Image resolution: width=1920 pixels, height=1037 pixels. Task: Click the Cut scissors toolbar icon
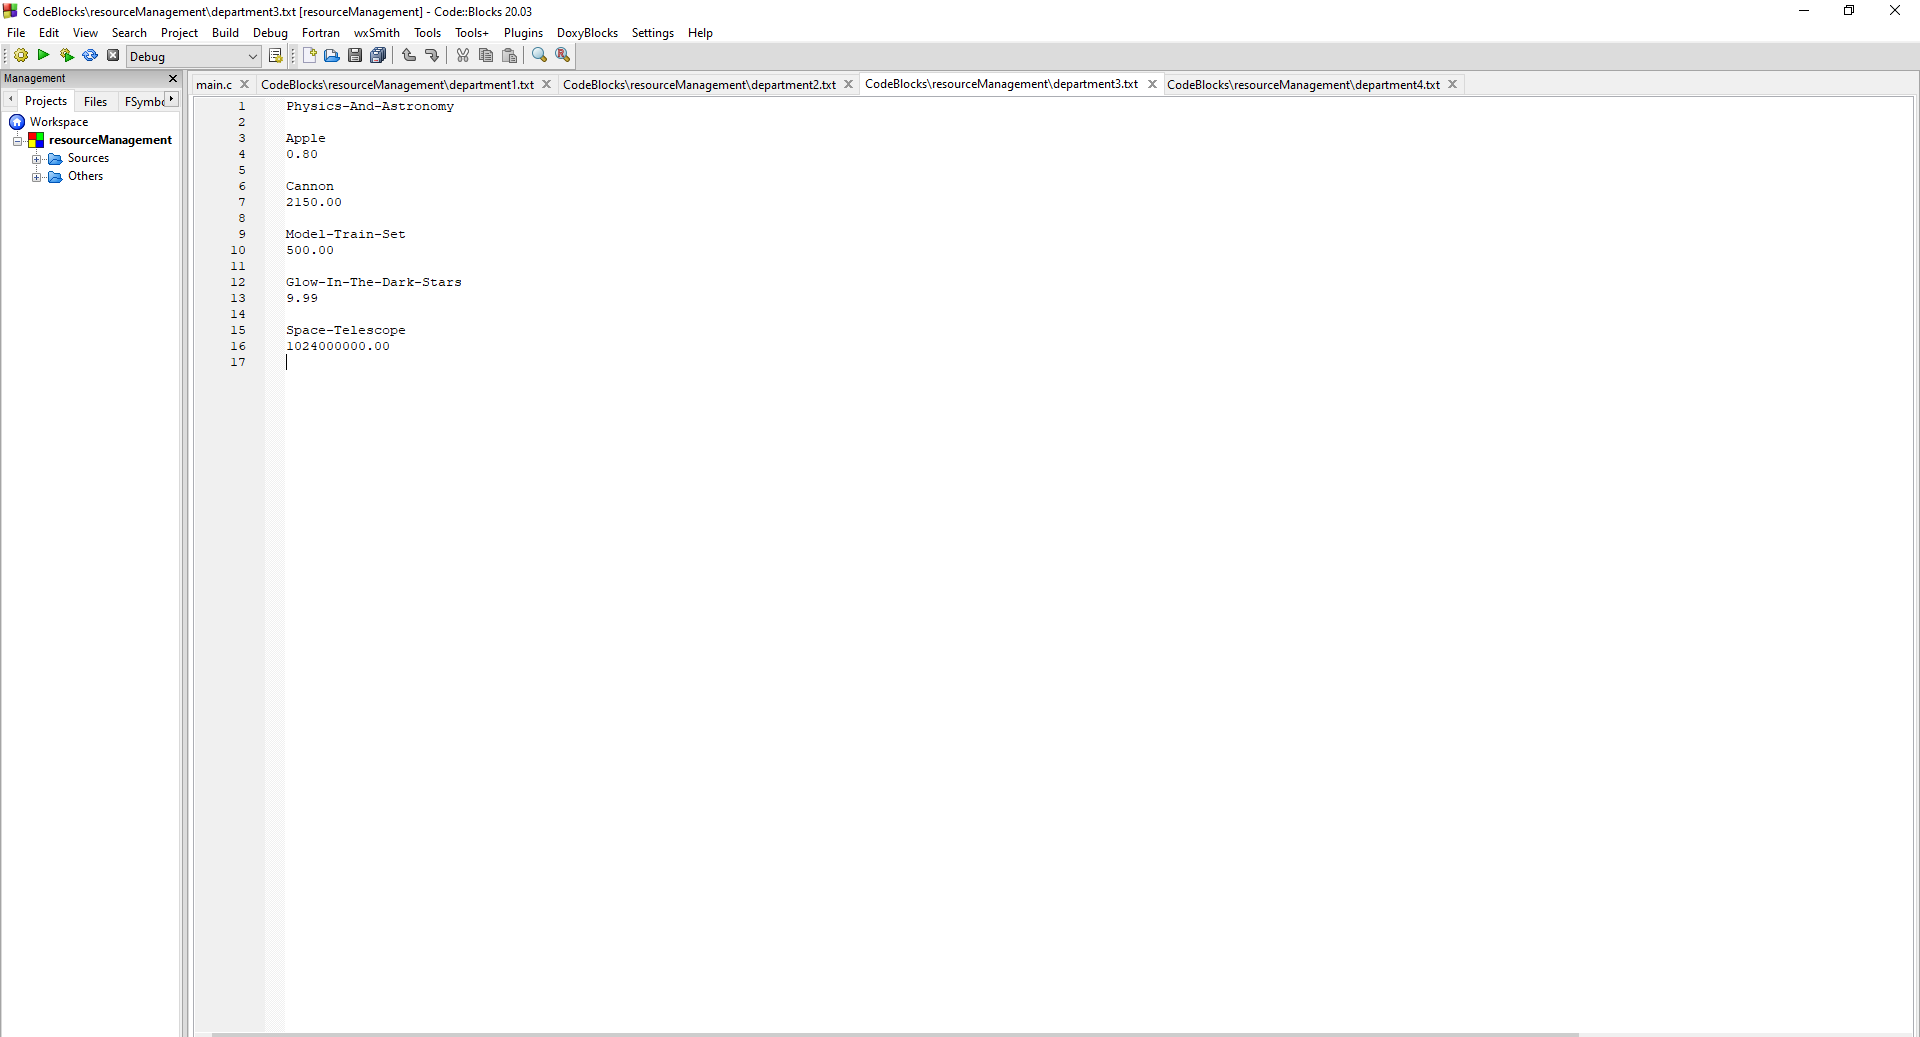click(x=462, y=55)
